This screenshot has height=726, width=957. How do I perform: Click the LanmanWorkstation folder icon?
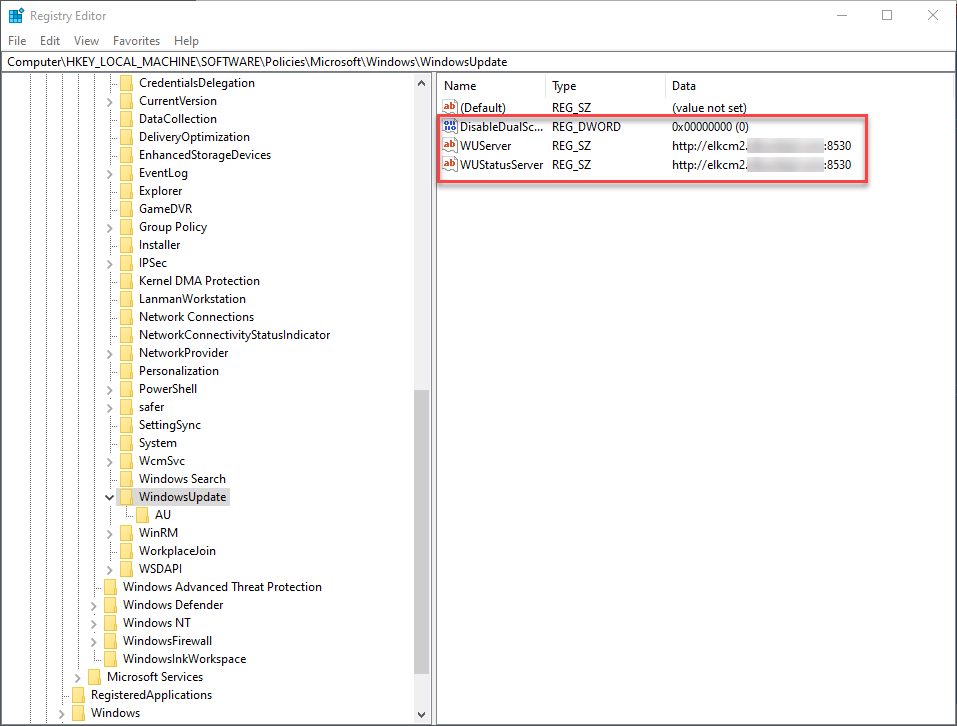[126, 299]
